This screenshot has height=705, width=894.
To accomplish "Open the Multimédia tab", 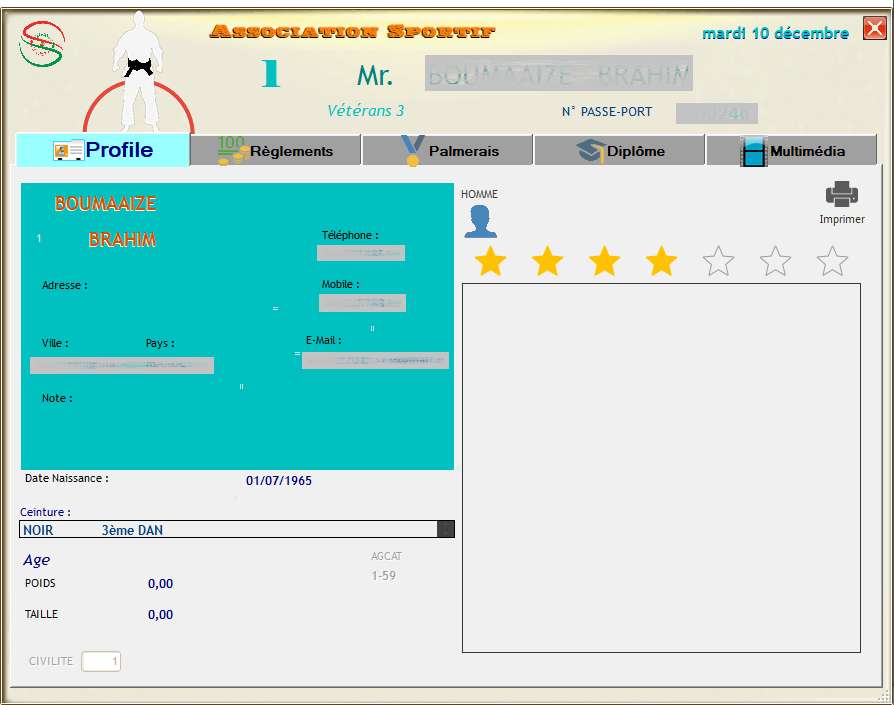I will (x=792, y=151).
